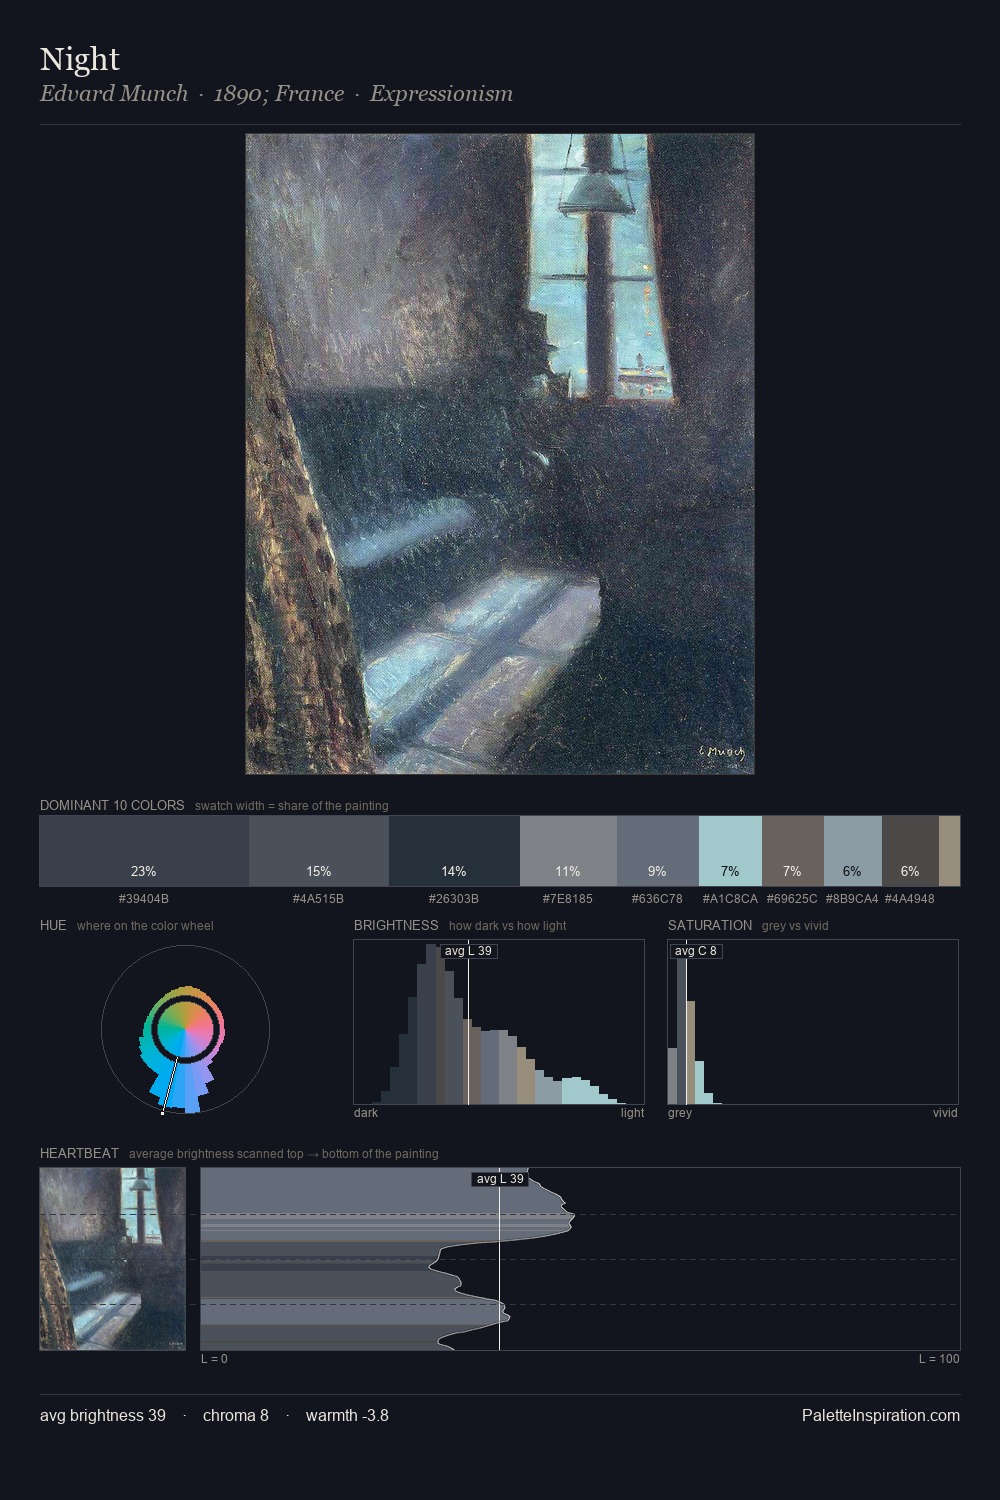Select the #4A515B swatch at 15%
The height and width of the screenshot is (1500, 1000).
(x=319, y=851)
